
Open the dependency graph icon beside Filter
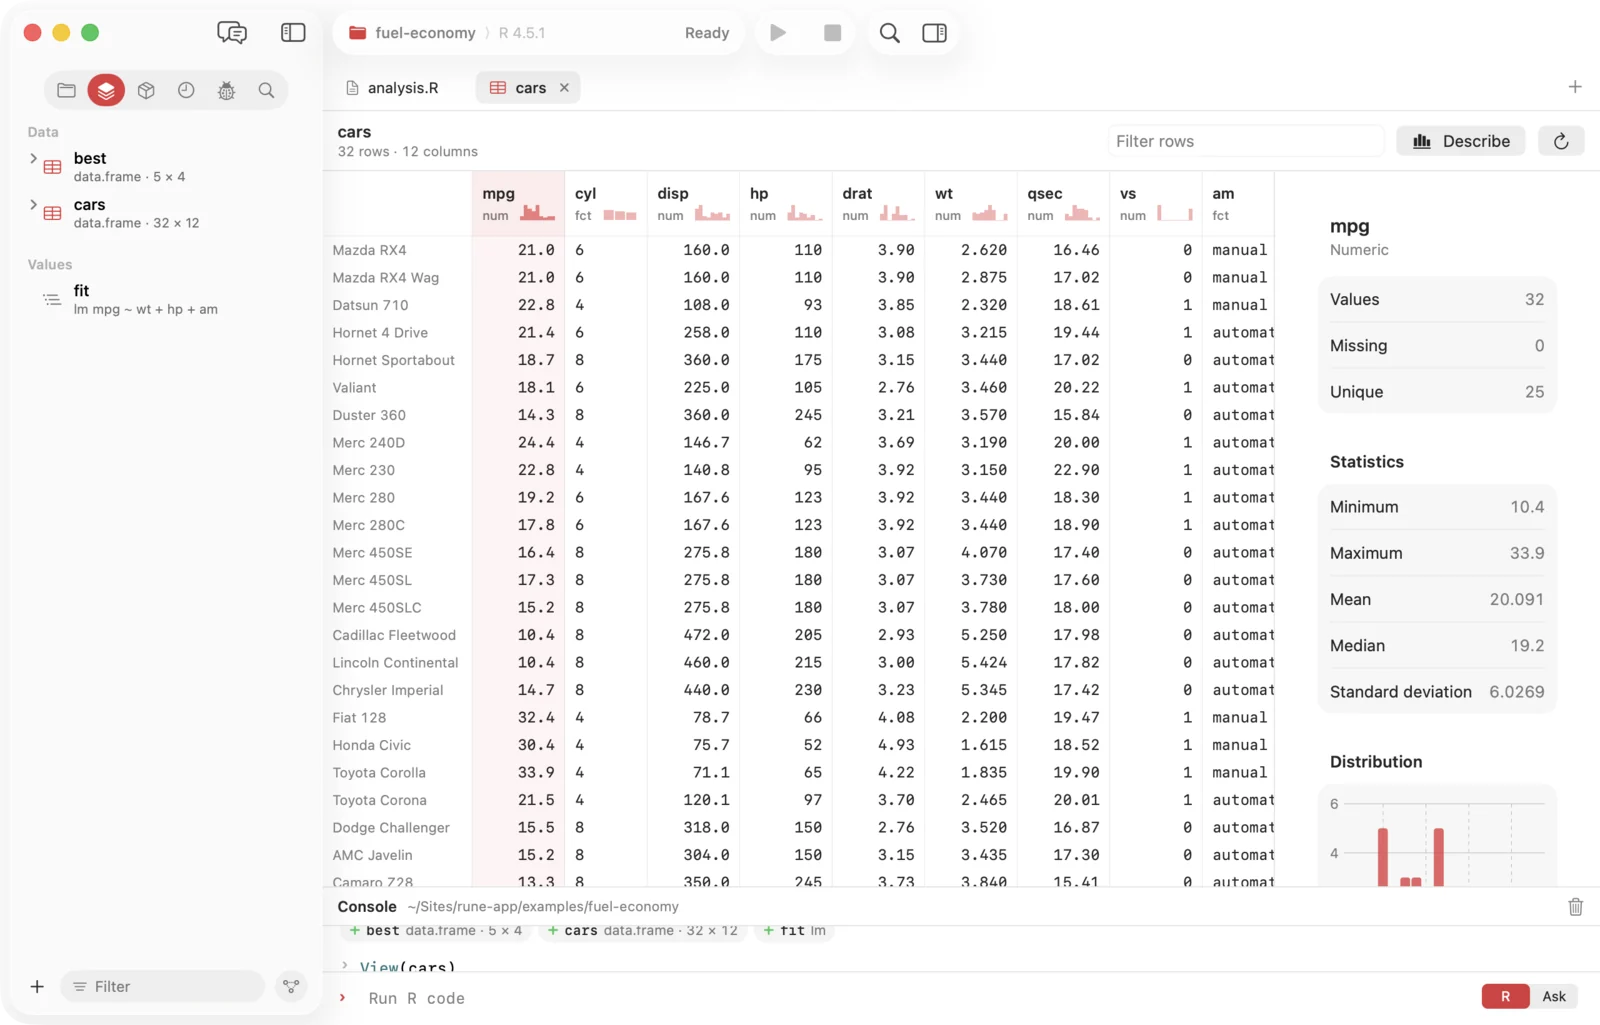click(x=291, y=986)
